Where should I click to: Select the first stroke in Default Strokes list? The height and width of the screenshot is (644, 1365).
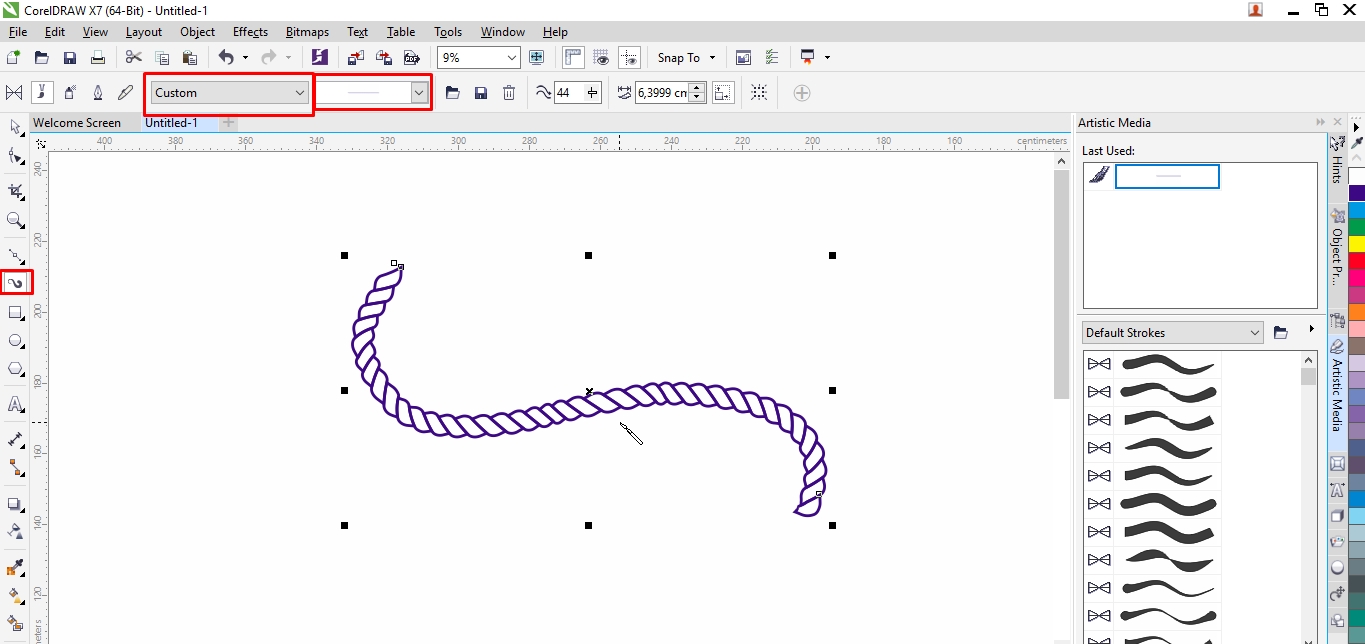coord(1153,363)
